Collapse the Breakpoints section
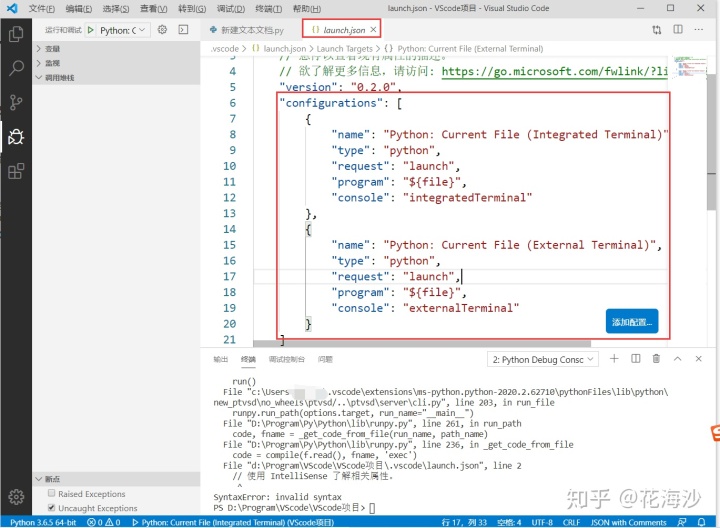The image size is (720, 528). [x=116, y=479]
